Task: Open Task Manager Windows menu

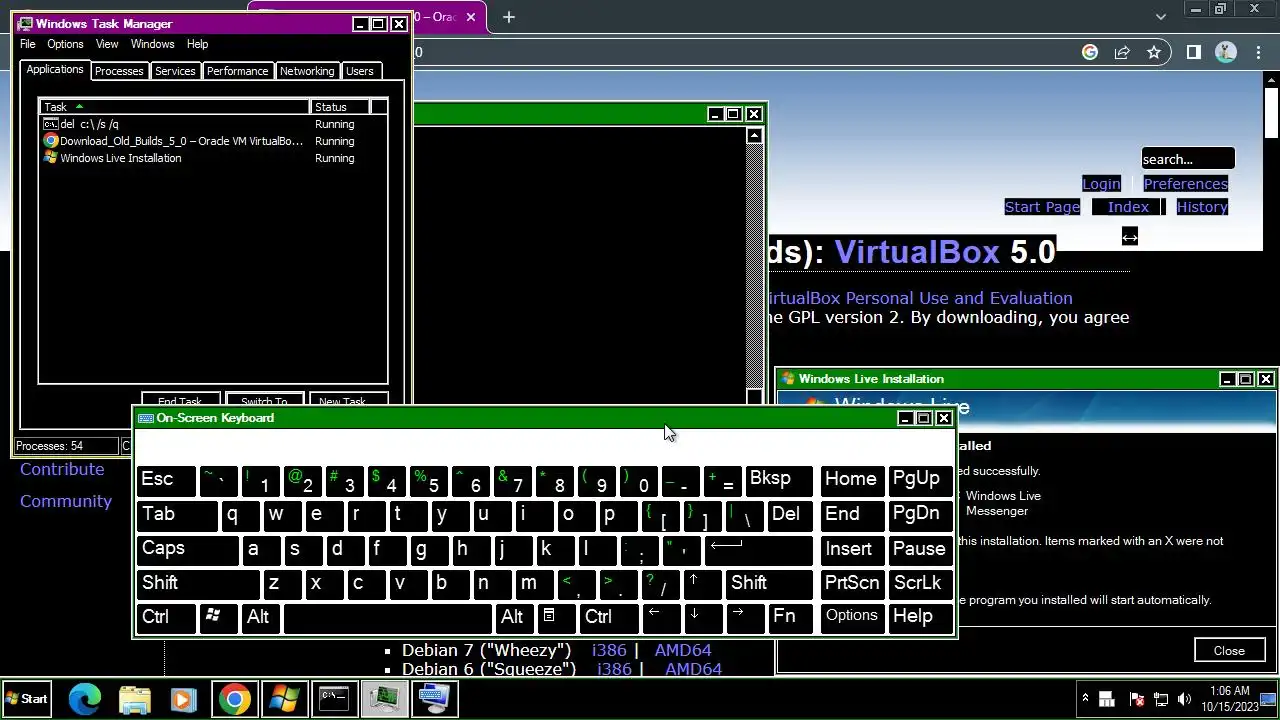Action: (x=153, y=44)
